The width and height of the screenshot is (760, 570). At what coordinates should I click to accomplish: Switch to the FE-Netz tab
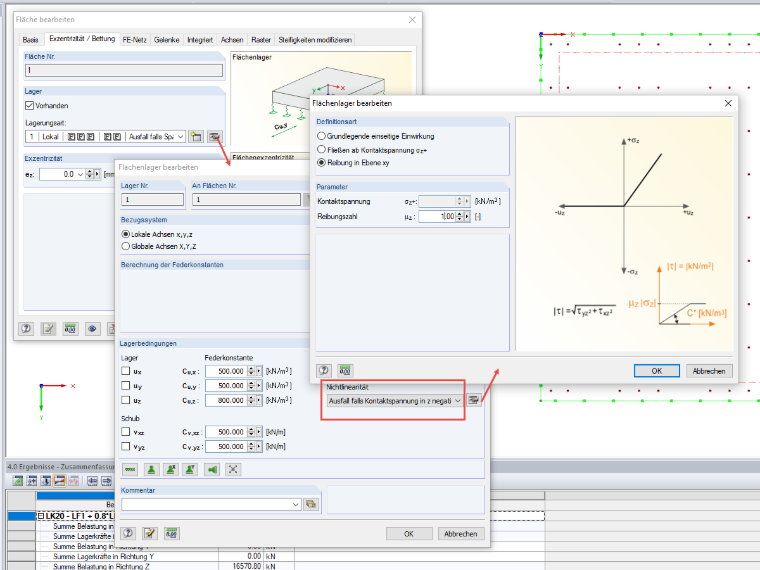(x=134, y=40)
